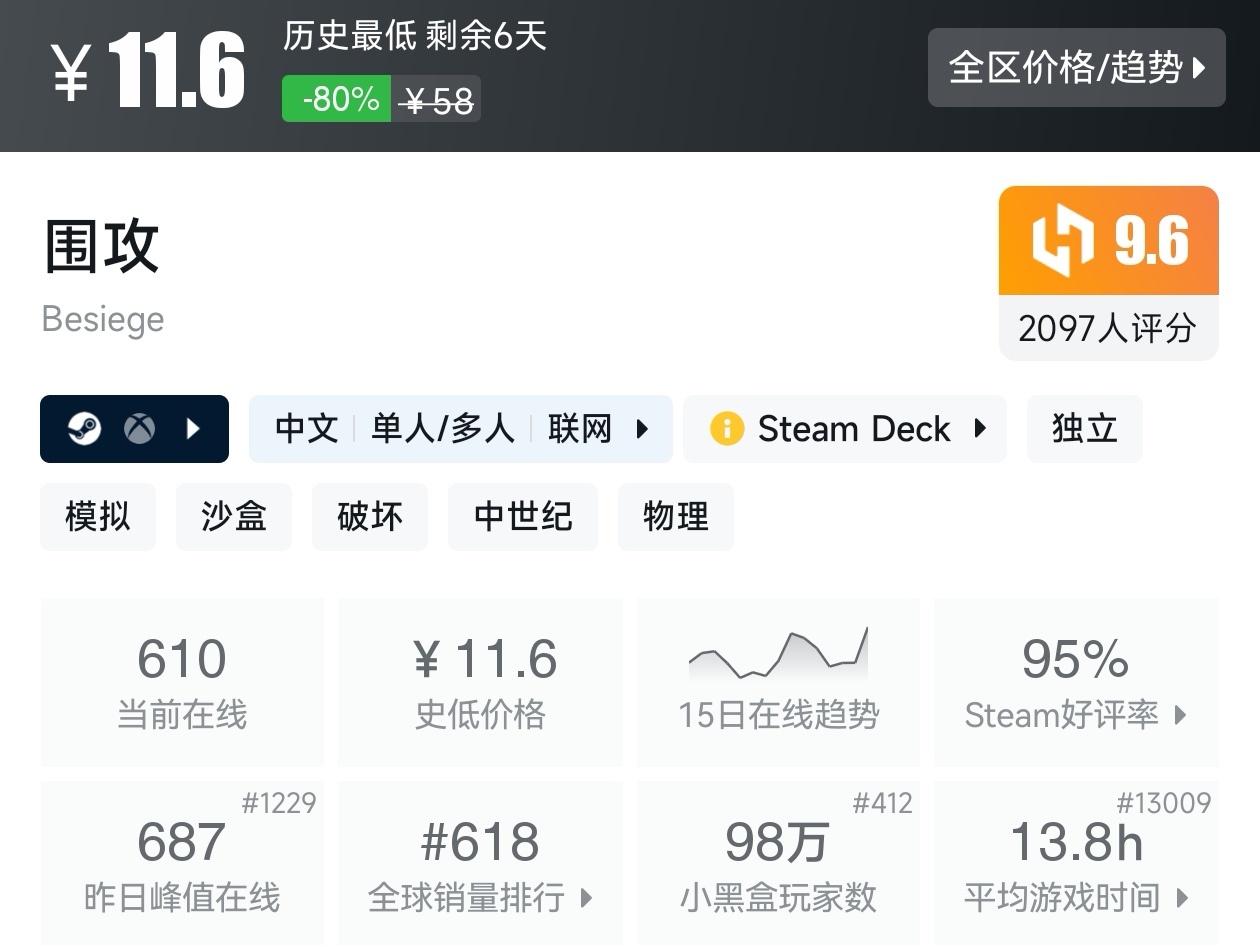Select the 破坏 tag
1260x945 pixels.
370,517
